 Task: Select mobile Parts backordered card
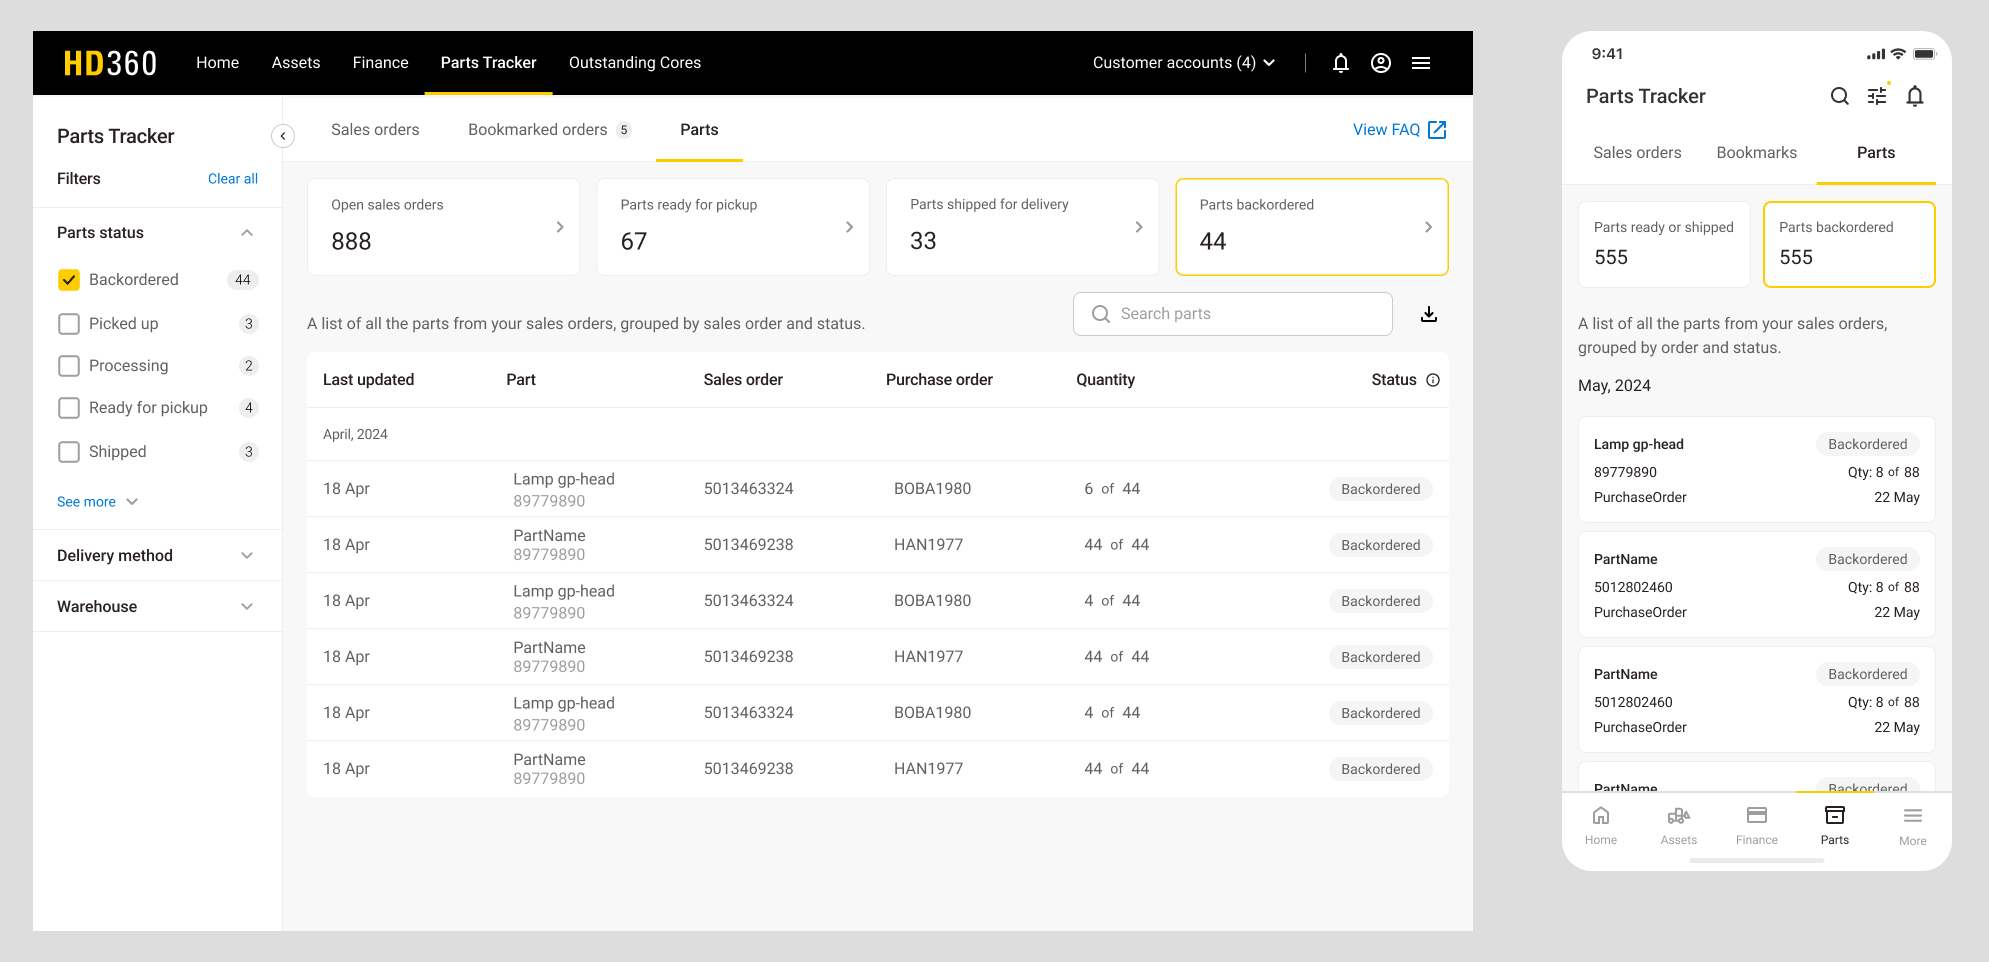click(x=1849, y=245)
